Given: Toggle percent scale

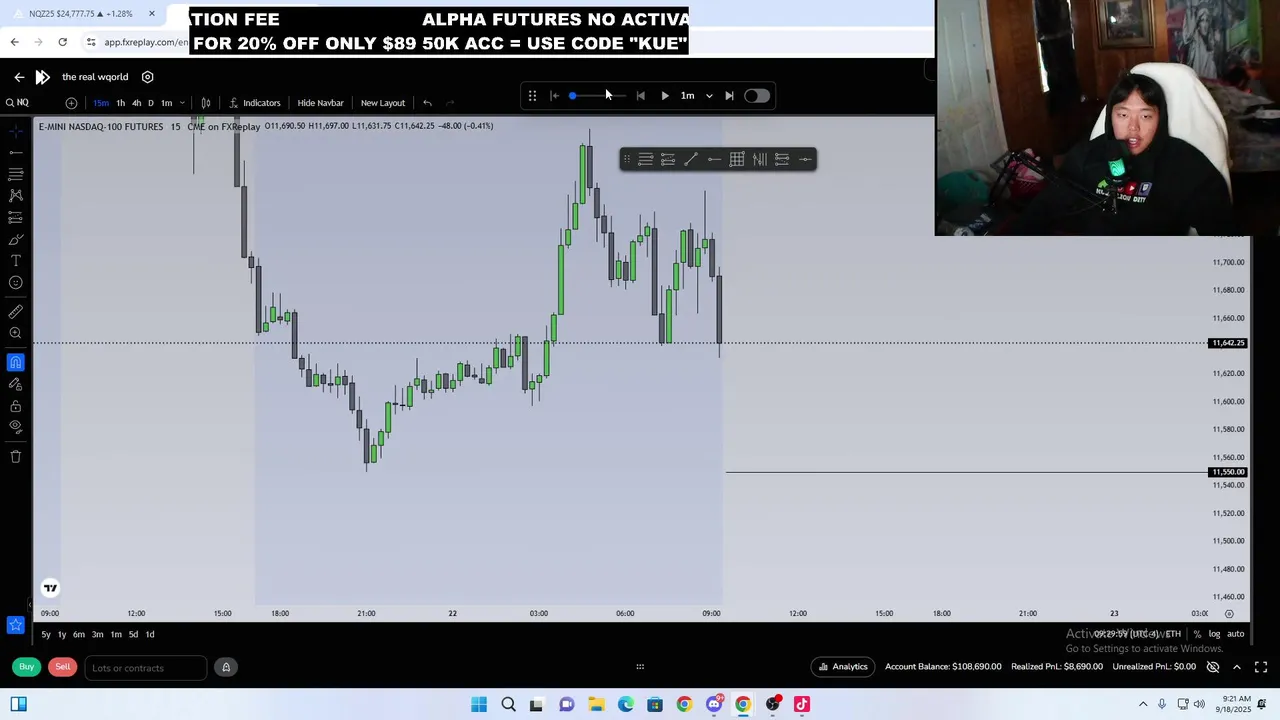Looking at the screenshot, I should (1197, 634).
